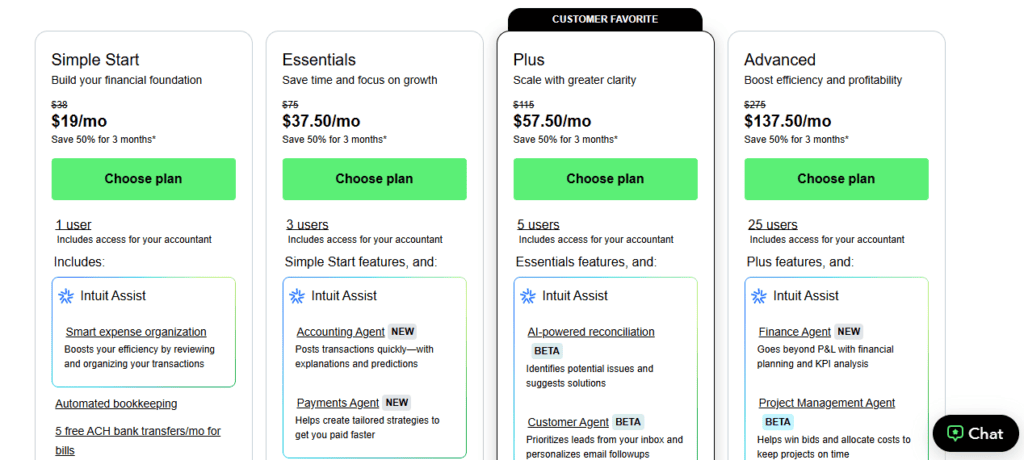Click the Intuit Assist sparkle icon in Plus
1024x460 pixels.
tap(528, 296)
